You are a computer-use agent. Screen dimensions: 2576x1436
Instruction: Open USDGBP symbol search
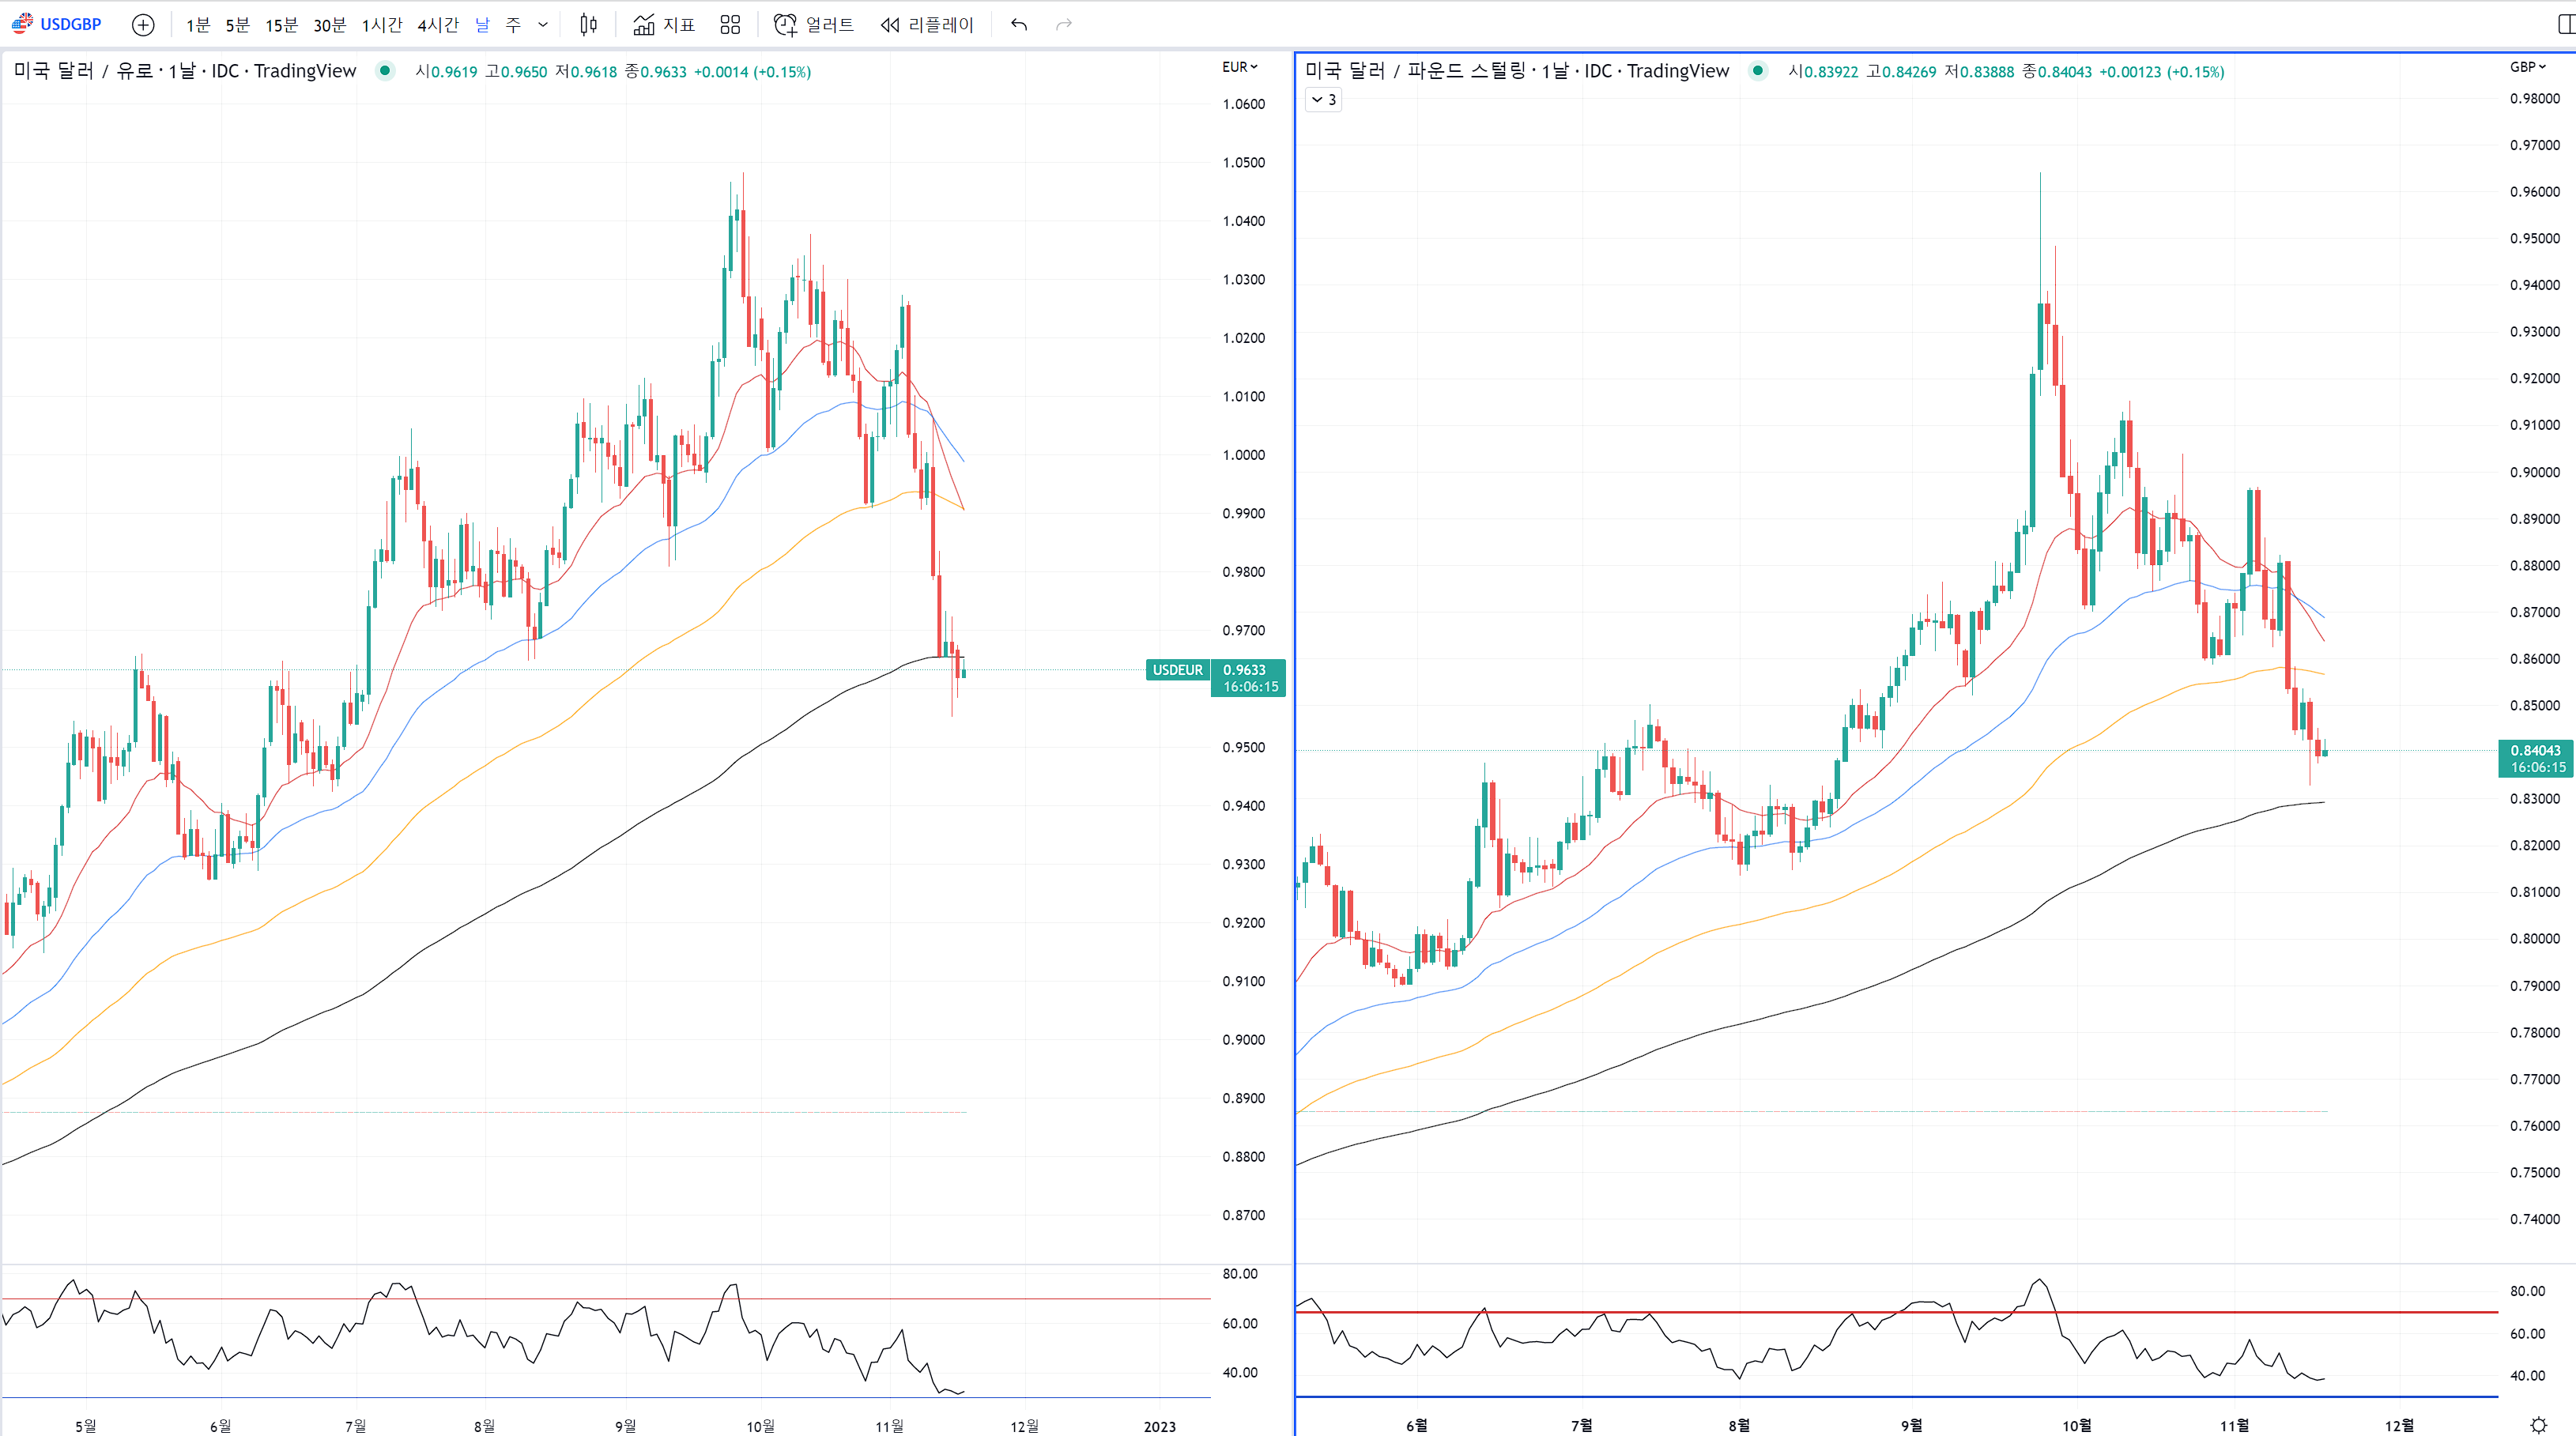point(58,24)
